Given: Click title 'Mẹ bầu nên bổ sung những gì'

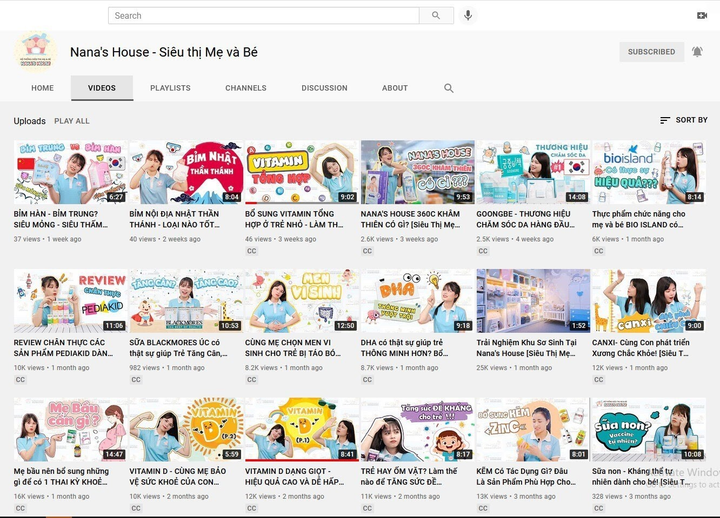Looking at the screenshot, I should coord(61,476).
